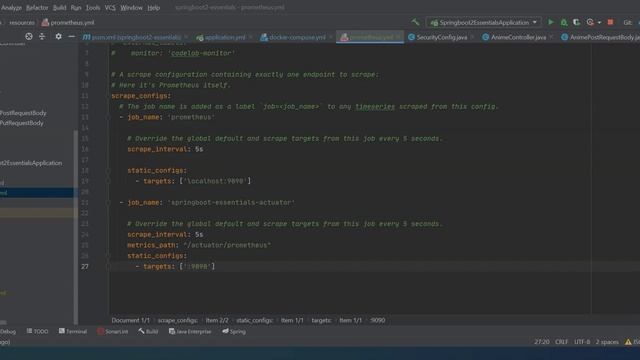Open the Refactor menu

37,8
